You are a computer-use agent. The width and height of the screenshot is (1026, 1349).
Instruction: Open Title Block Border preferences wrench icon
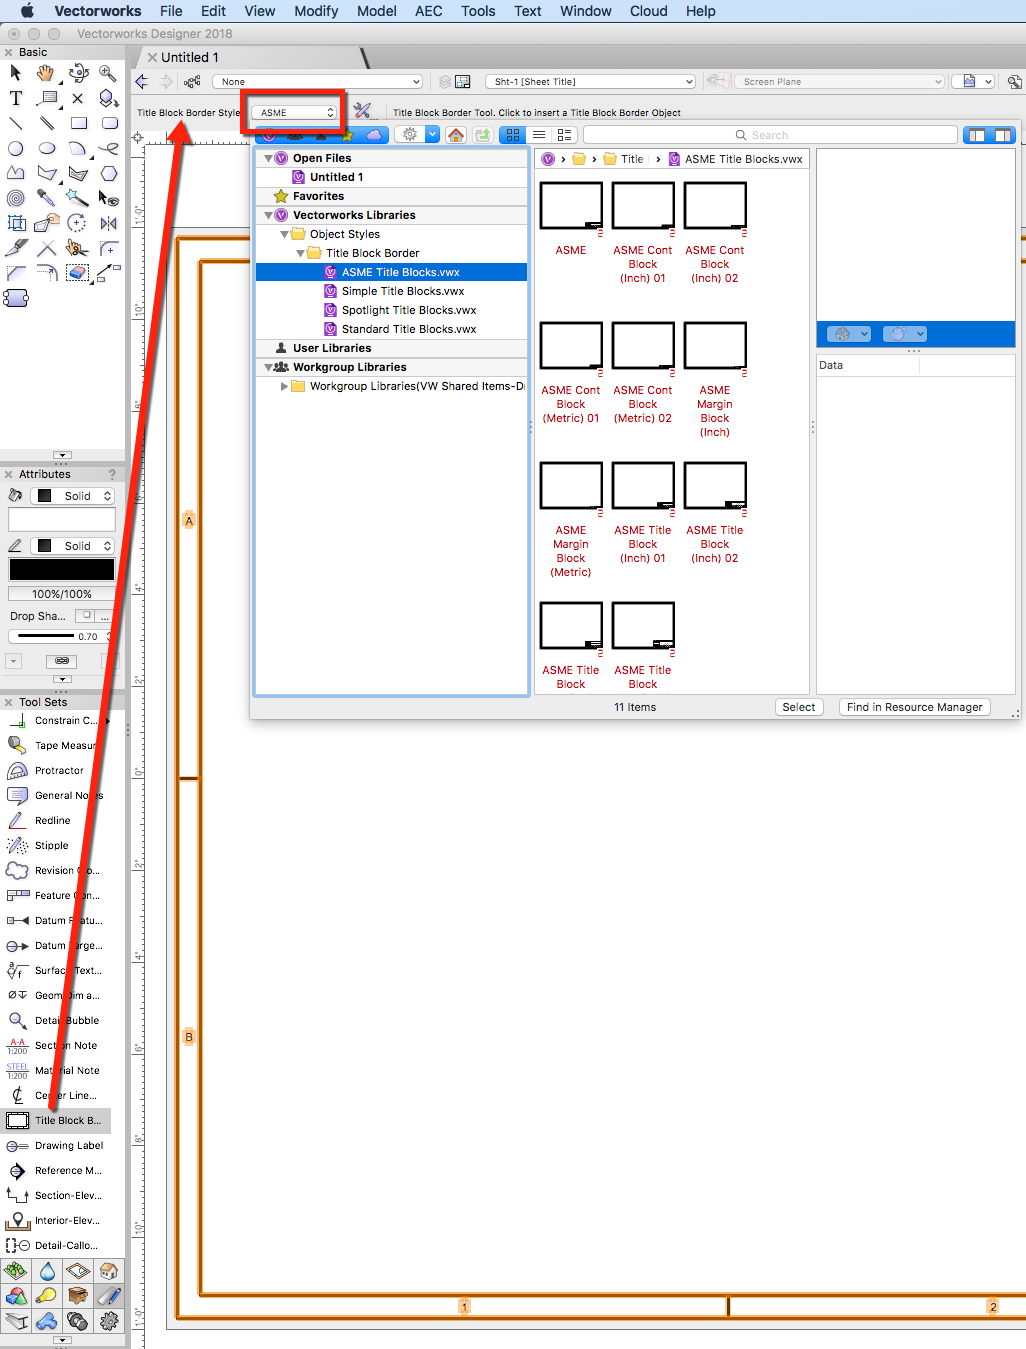[362, 111]
